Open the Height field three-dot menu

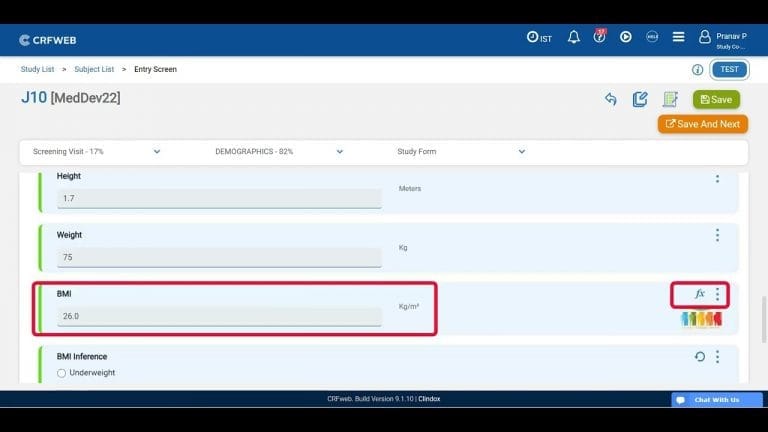(717, 178)
